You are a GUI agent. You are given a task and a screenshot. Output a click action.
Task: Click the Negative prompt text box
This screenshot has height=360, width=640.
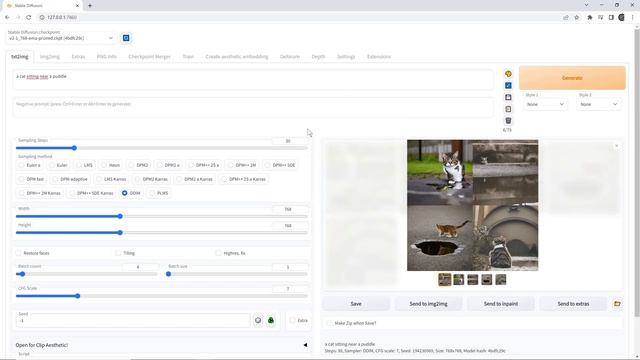[x=253, y=107]
